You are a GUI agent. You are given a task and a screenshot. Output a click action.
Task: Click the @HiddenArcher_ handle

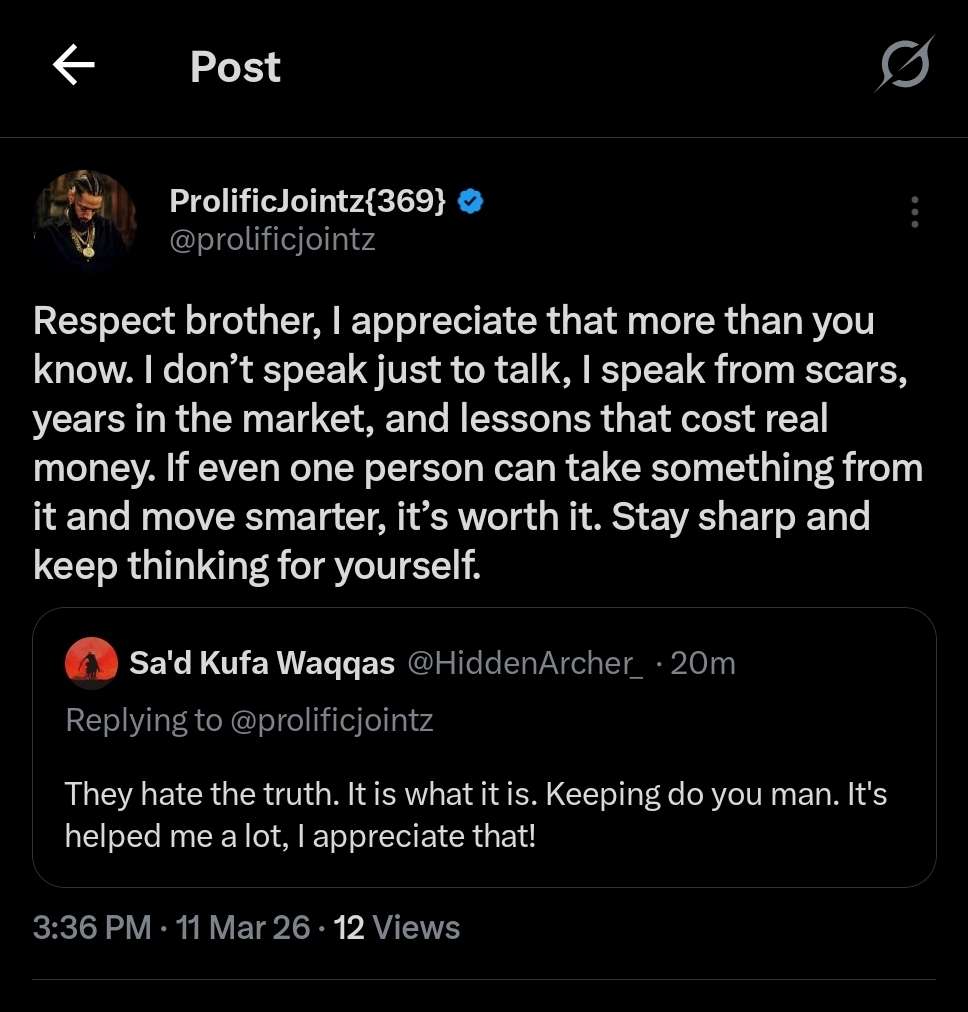(x=524, y=663)
